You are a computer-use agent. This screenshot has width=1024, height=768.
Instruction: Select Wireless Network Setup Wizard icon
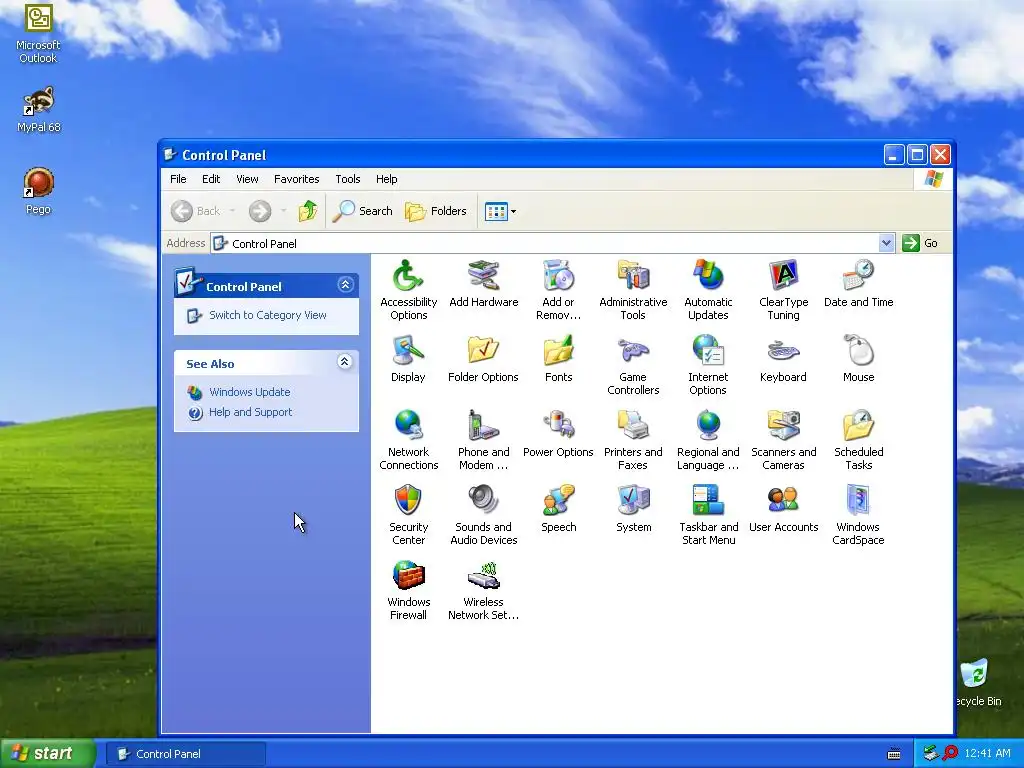(483, 576)
